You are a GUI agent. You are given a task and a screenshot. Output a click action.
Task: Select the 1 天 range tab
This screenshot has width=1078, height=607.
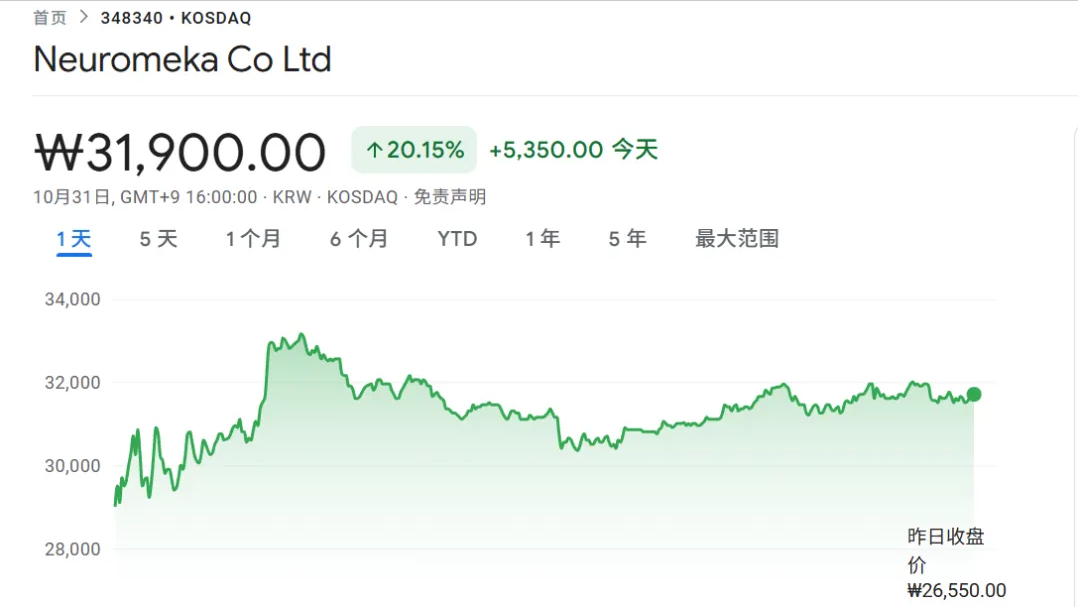tap(74, 239)
